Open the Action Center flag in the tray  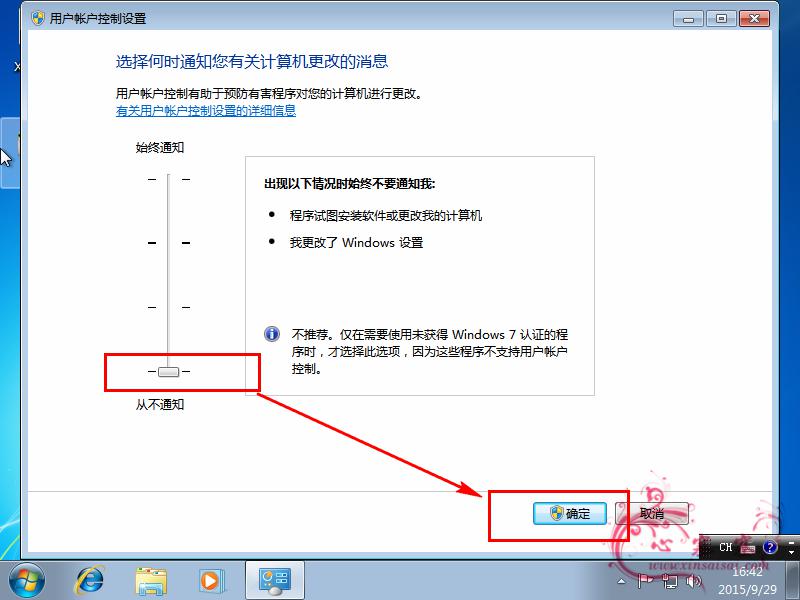pyautogui.click(x=647, y=581)
